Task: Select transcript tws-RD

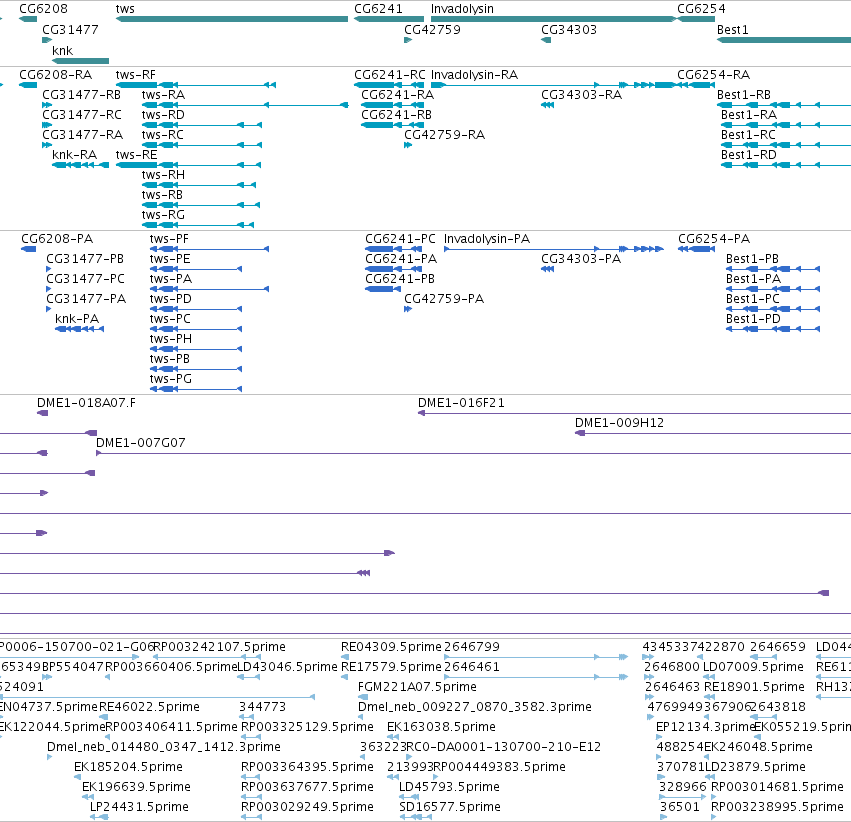Action: 202,125
